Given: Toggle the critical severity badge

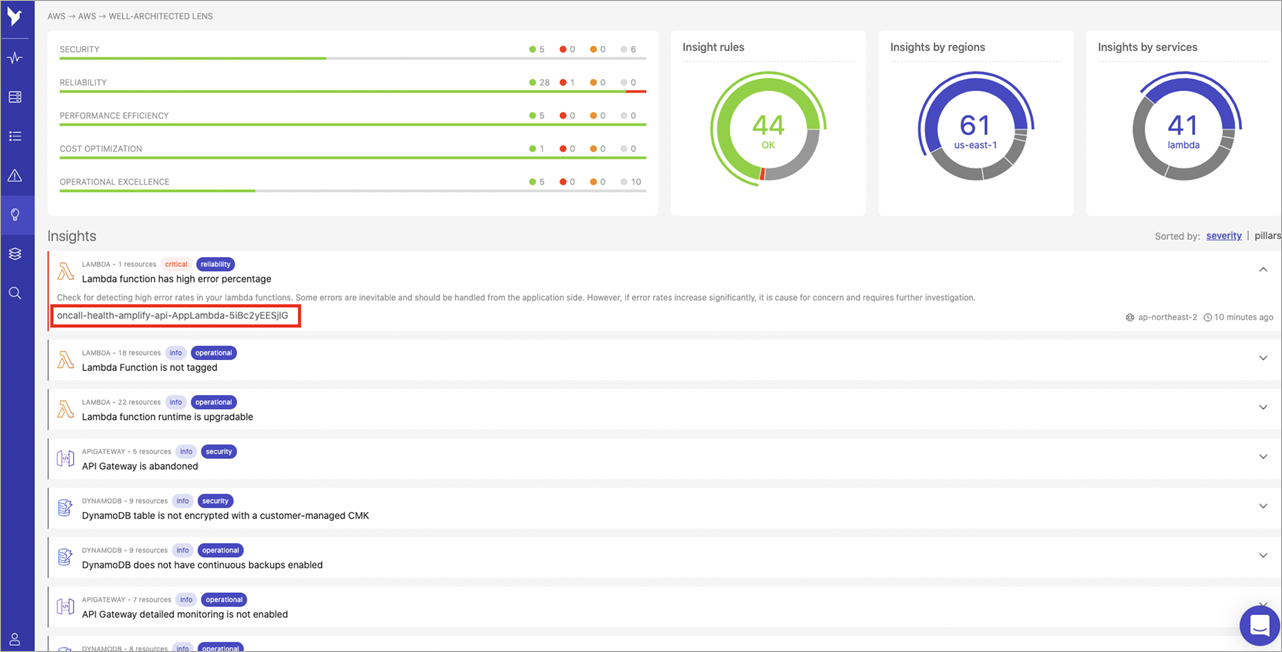Looking at the screenshot, I should (175, 264).
